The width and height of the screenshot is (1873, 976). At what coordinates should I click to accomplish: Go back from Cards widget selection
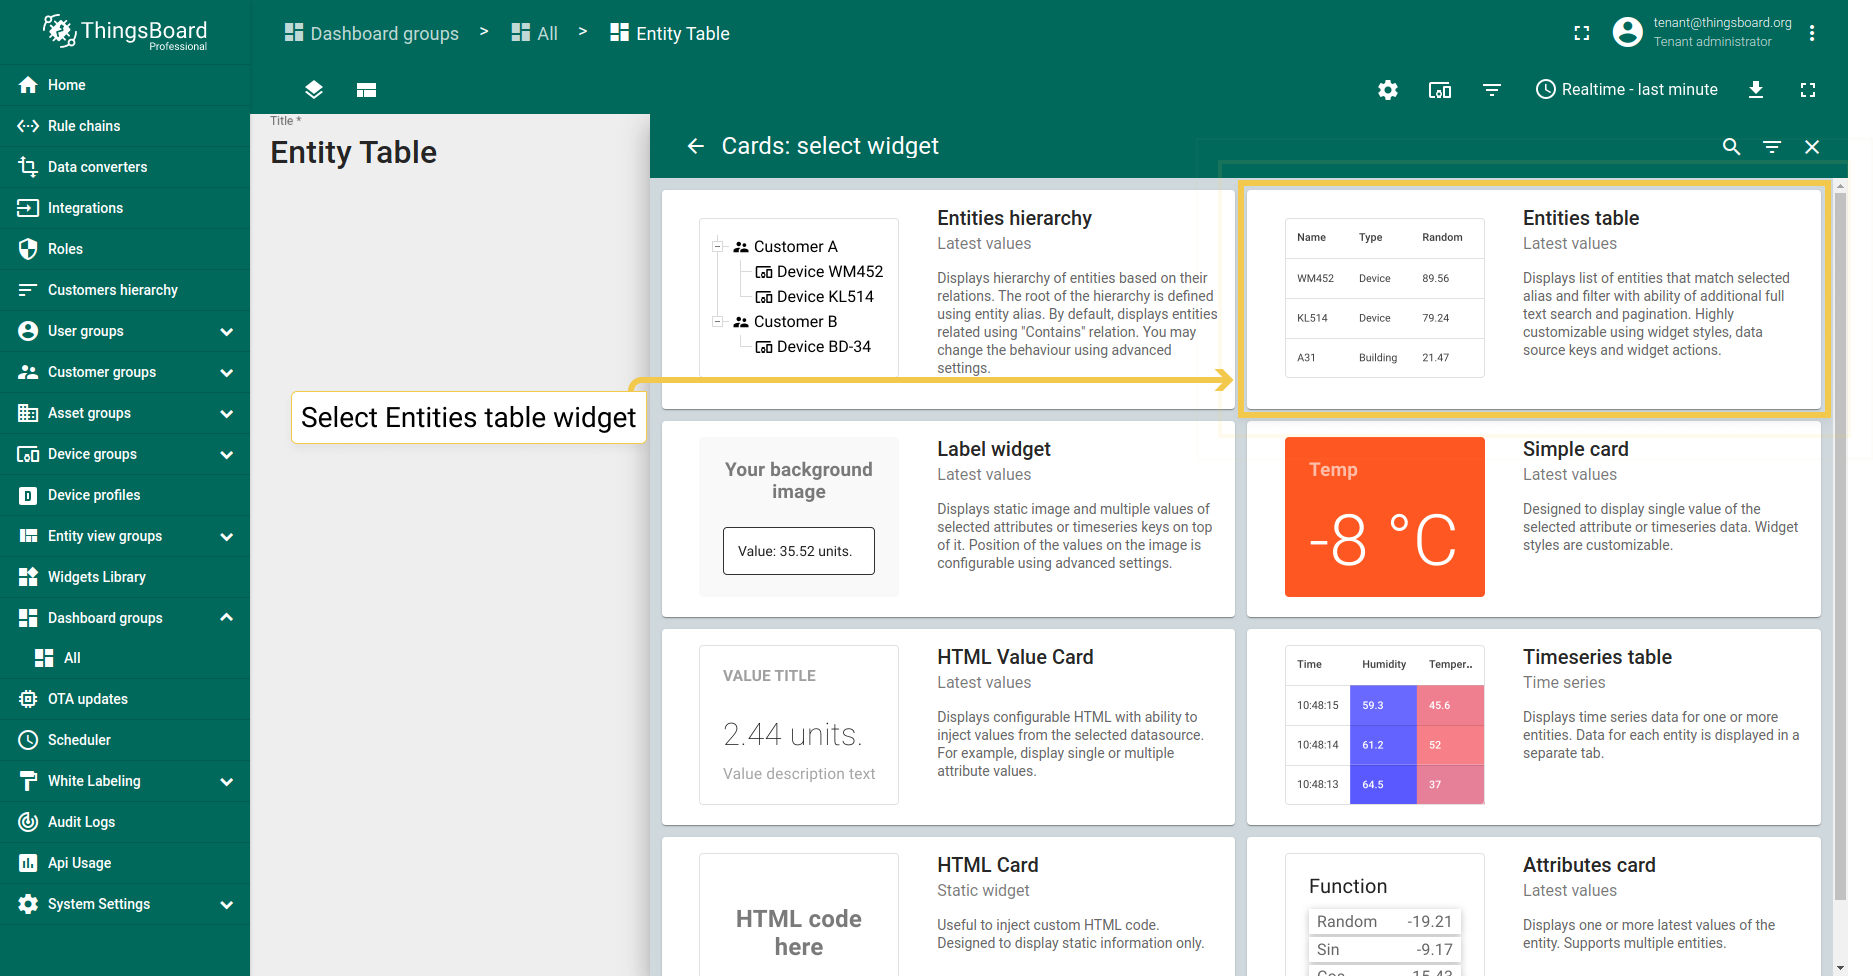pyautogui.click(x=696, y=146)
